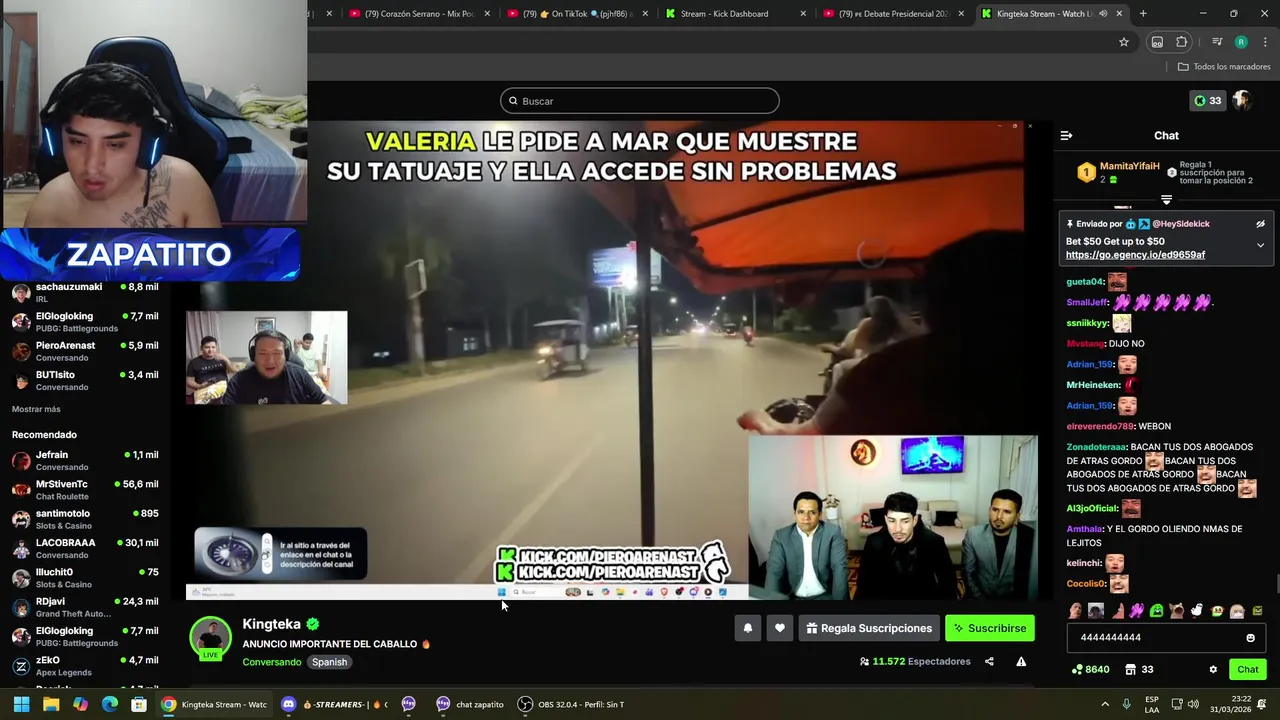
Task: Open the Chrome profile avatar
Action: [x=1241, y=42]
